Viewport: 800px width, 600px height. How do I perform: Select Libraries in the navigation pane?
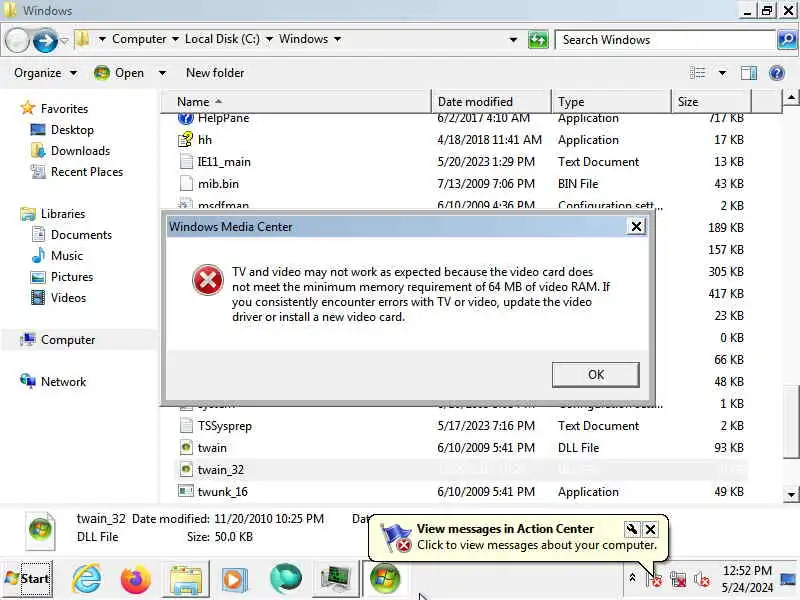point(63,214)
